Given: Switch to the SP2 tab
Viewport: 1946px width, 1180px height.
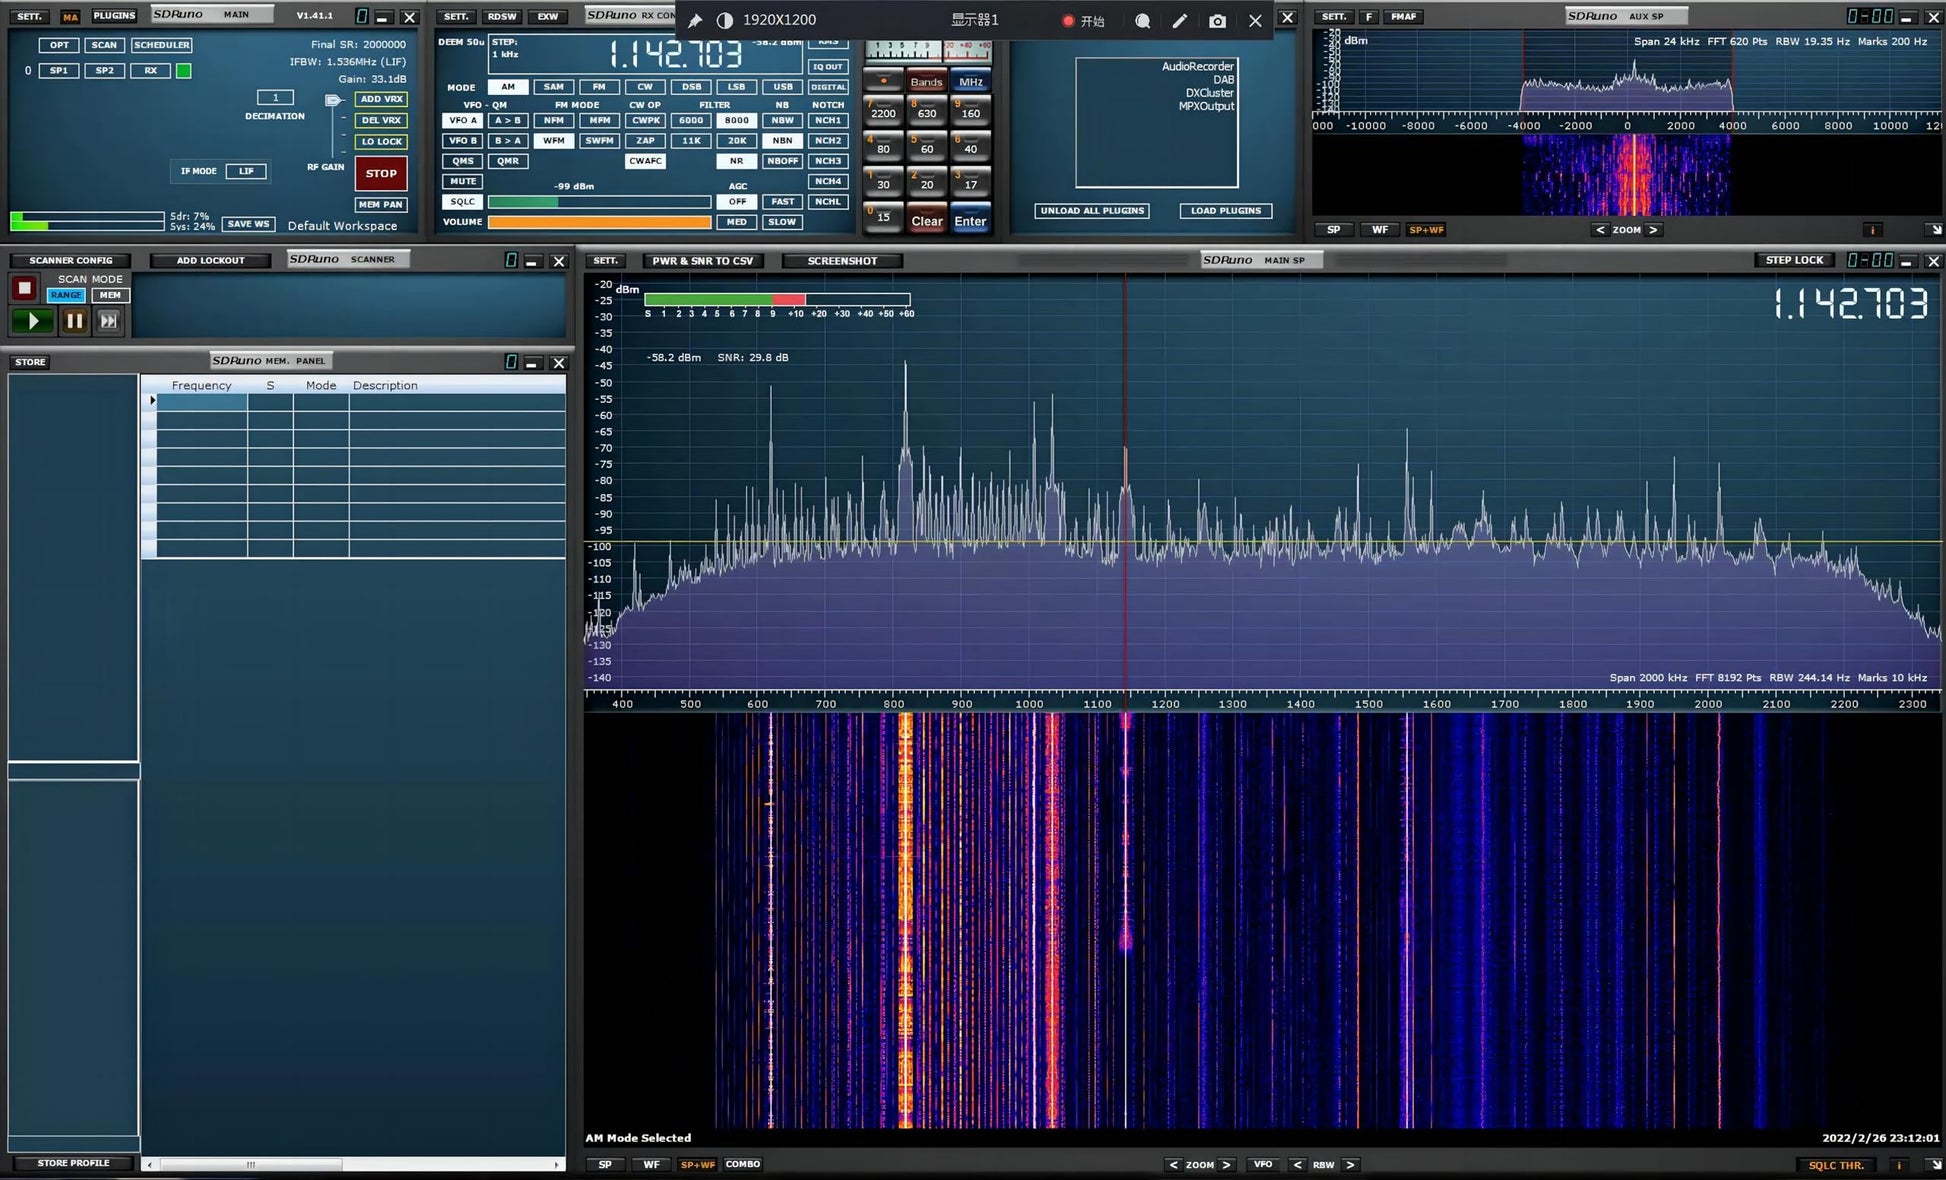Looking at the screenshot, I should pos(104,71).
